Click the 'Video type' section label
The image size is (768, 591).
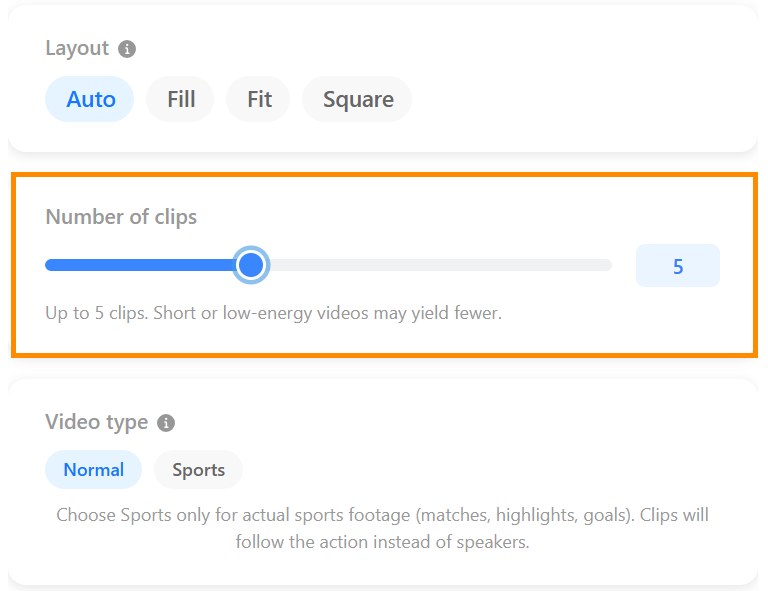pyautogui.click(x=96, y=422)
